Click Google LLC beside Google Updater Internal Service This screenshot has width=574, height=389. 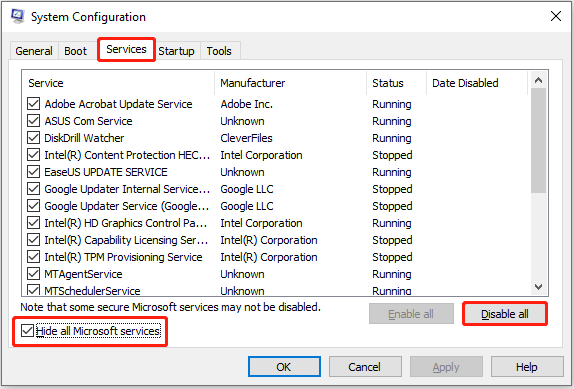tap(247, 189)
